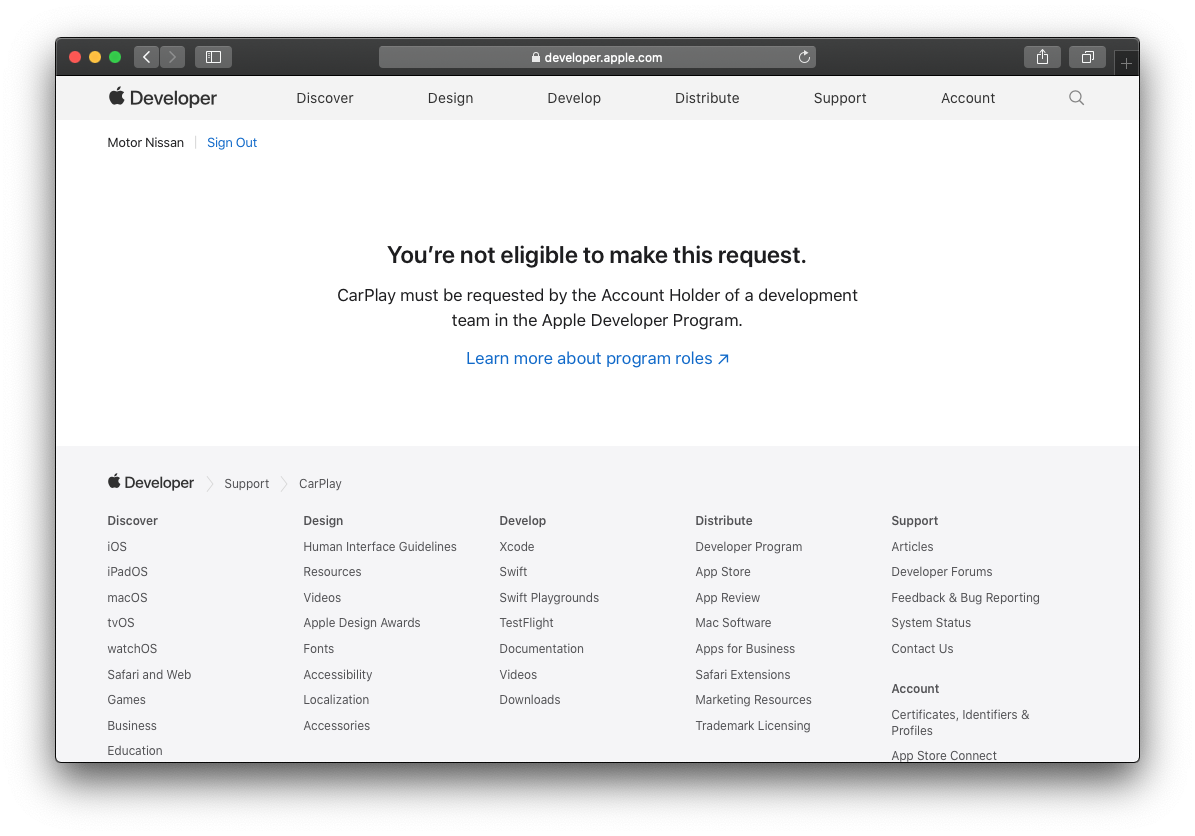Open the Localization footer link

tap(336, 700)
